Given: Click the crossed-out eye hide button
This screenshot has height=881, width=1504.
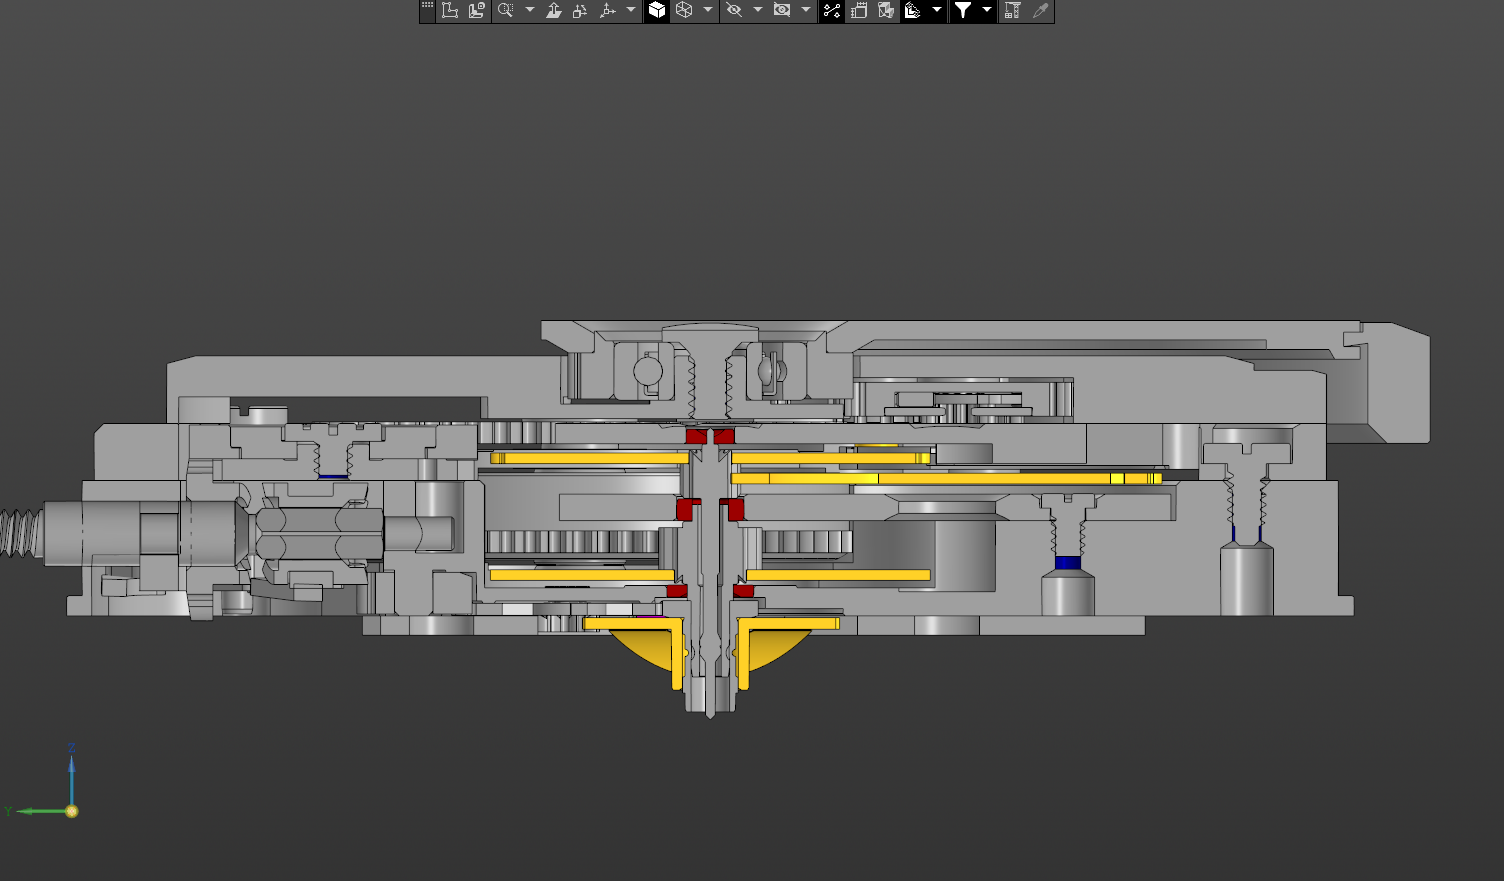Looking at the screenshot, I should 734,10.
